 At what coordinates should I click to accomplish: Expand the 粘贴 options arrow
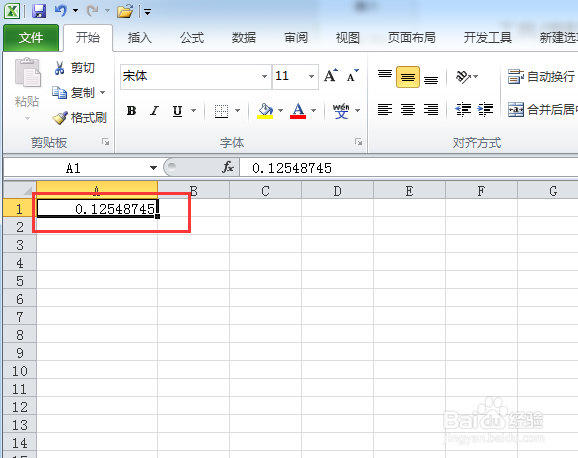[x=27, y=118]
